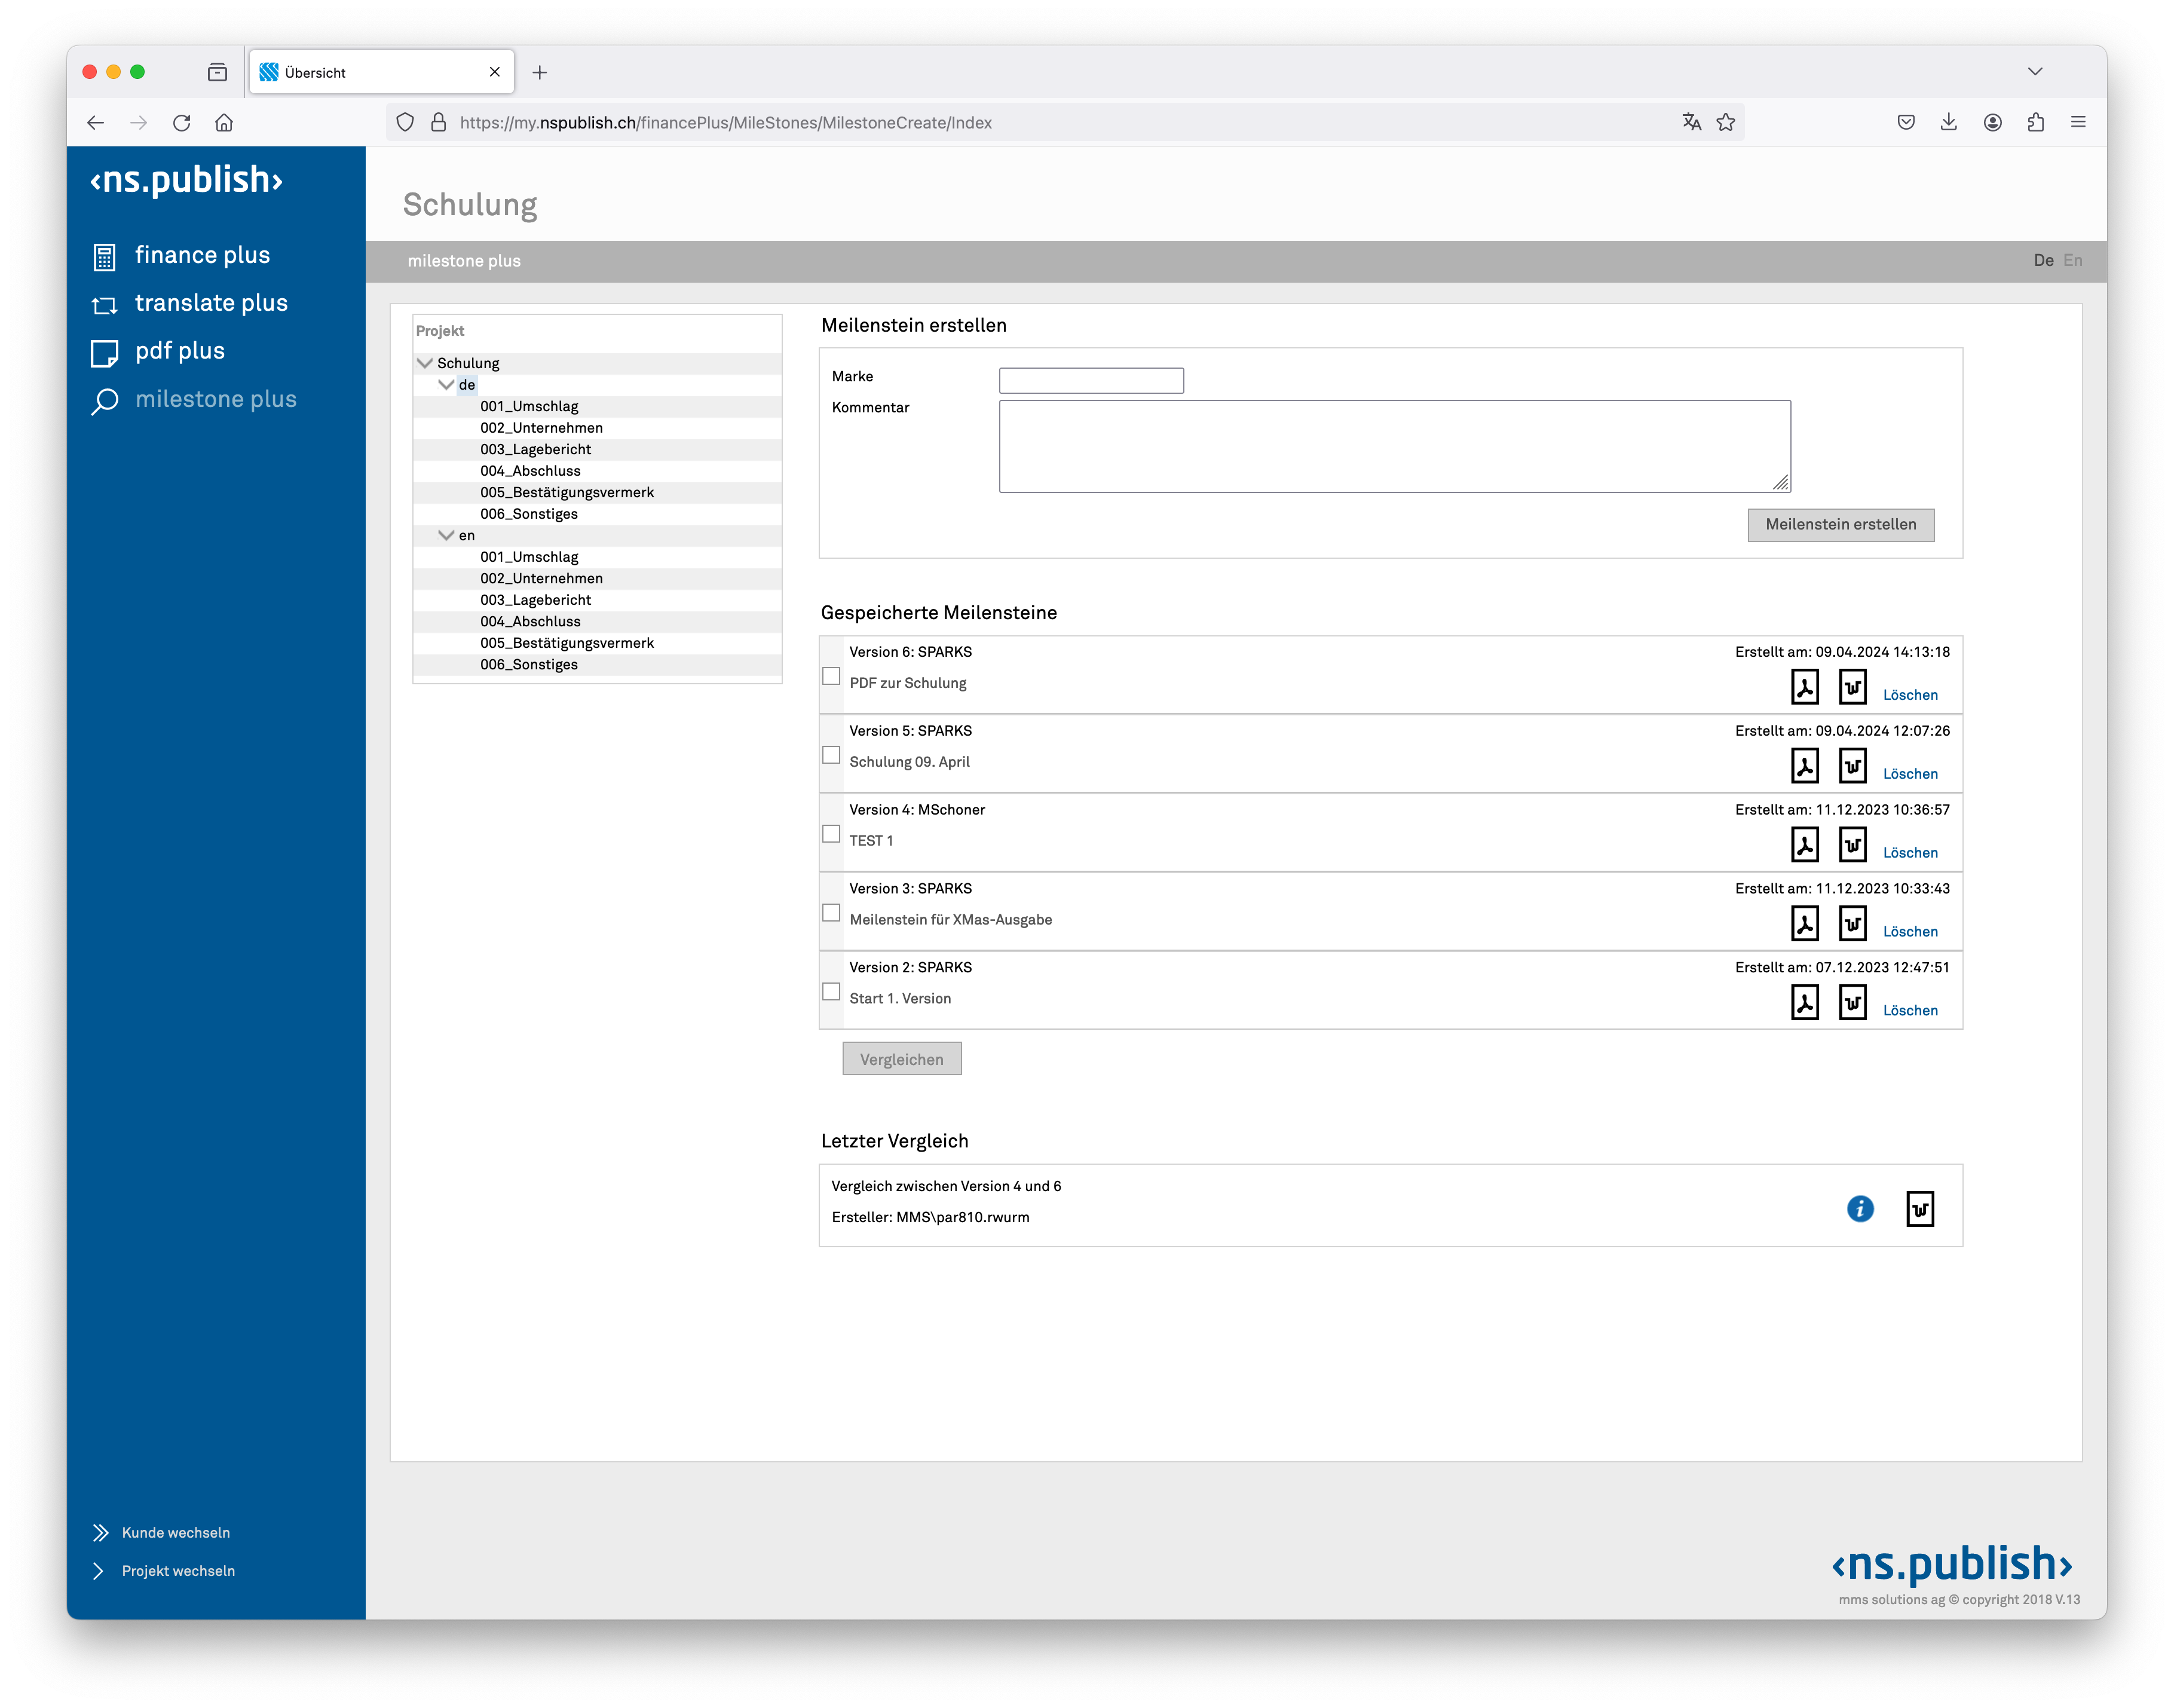
Task: Collapse the en language folder
Action: 446,535
